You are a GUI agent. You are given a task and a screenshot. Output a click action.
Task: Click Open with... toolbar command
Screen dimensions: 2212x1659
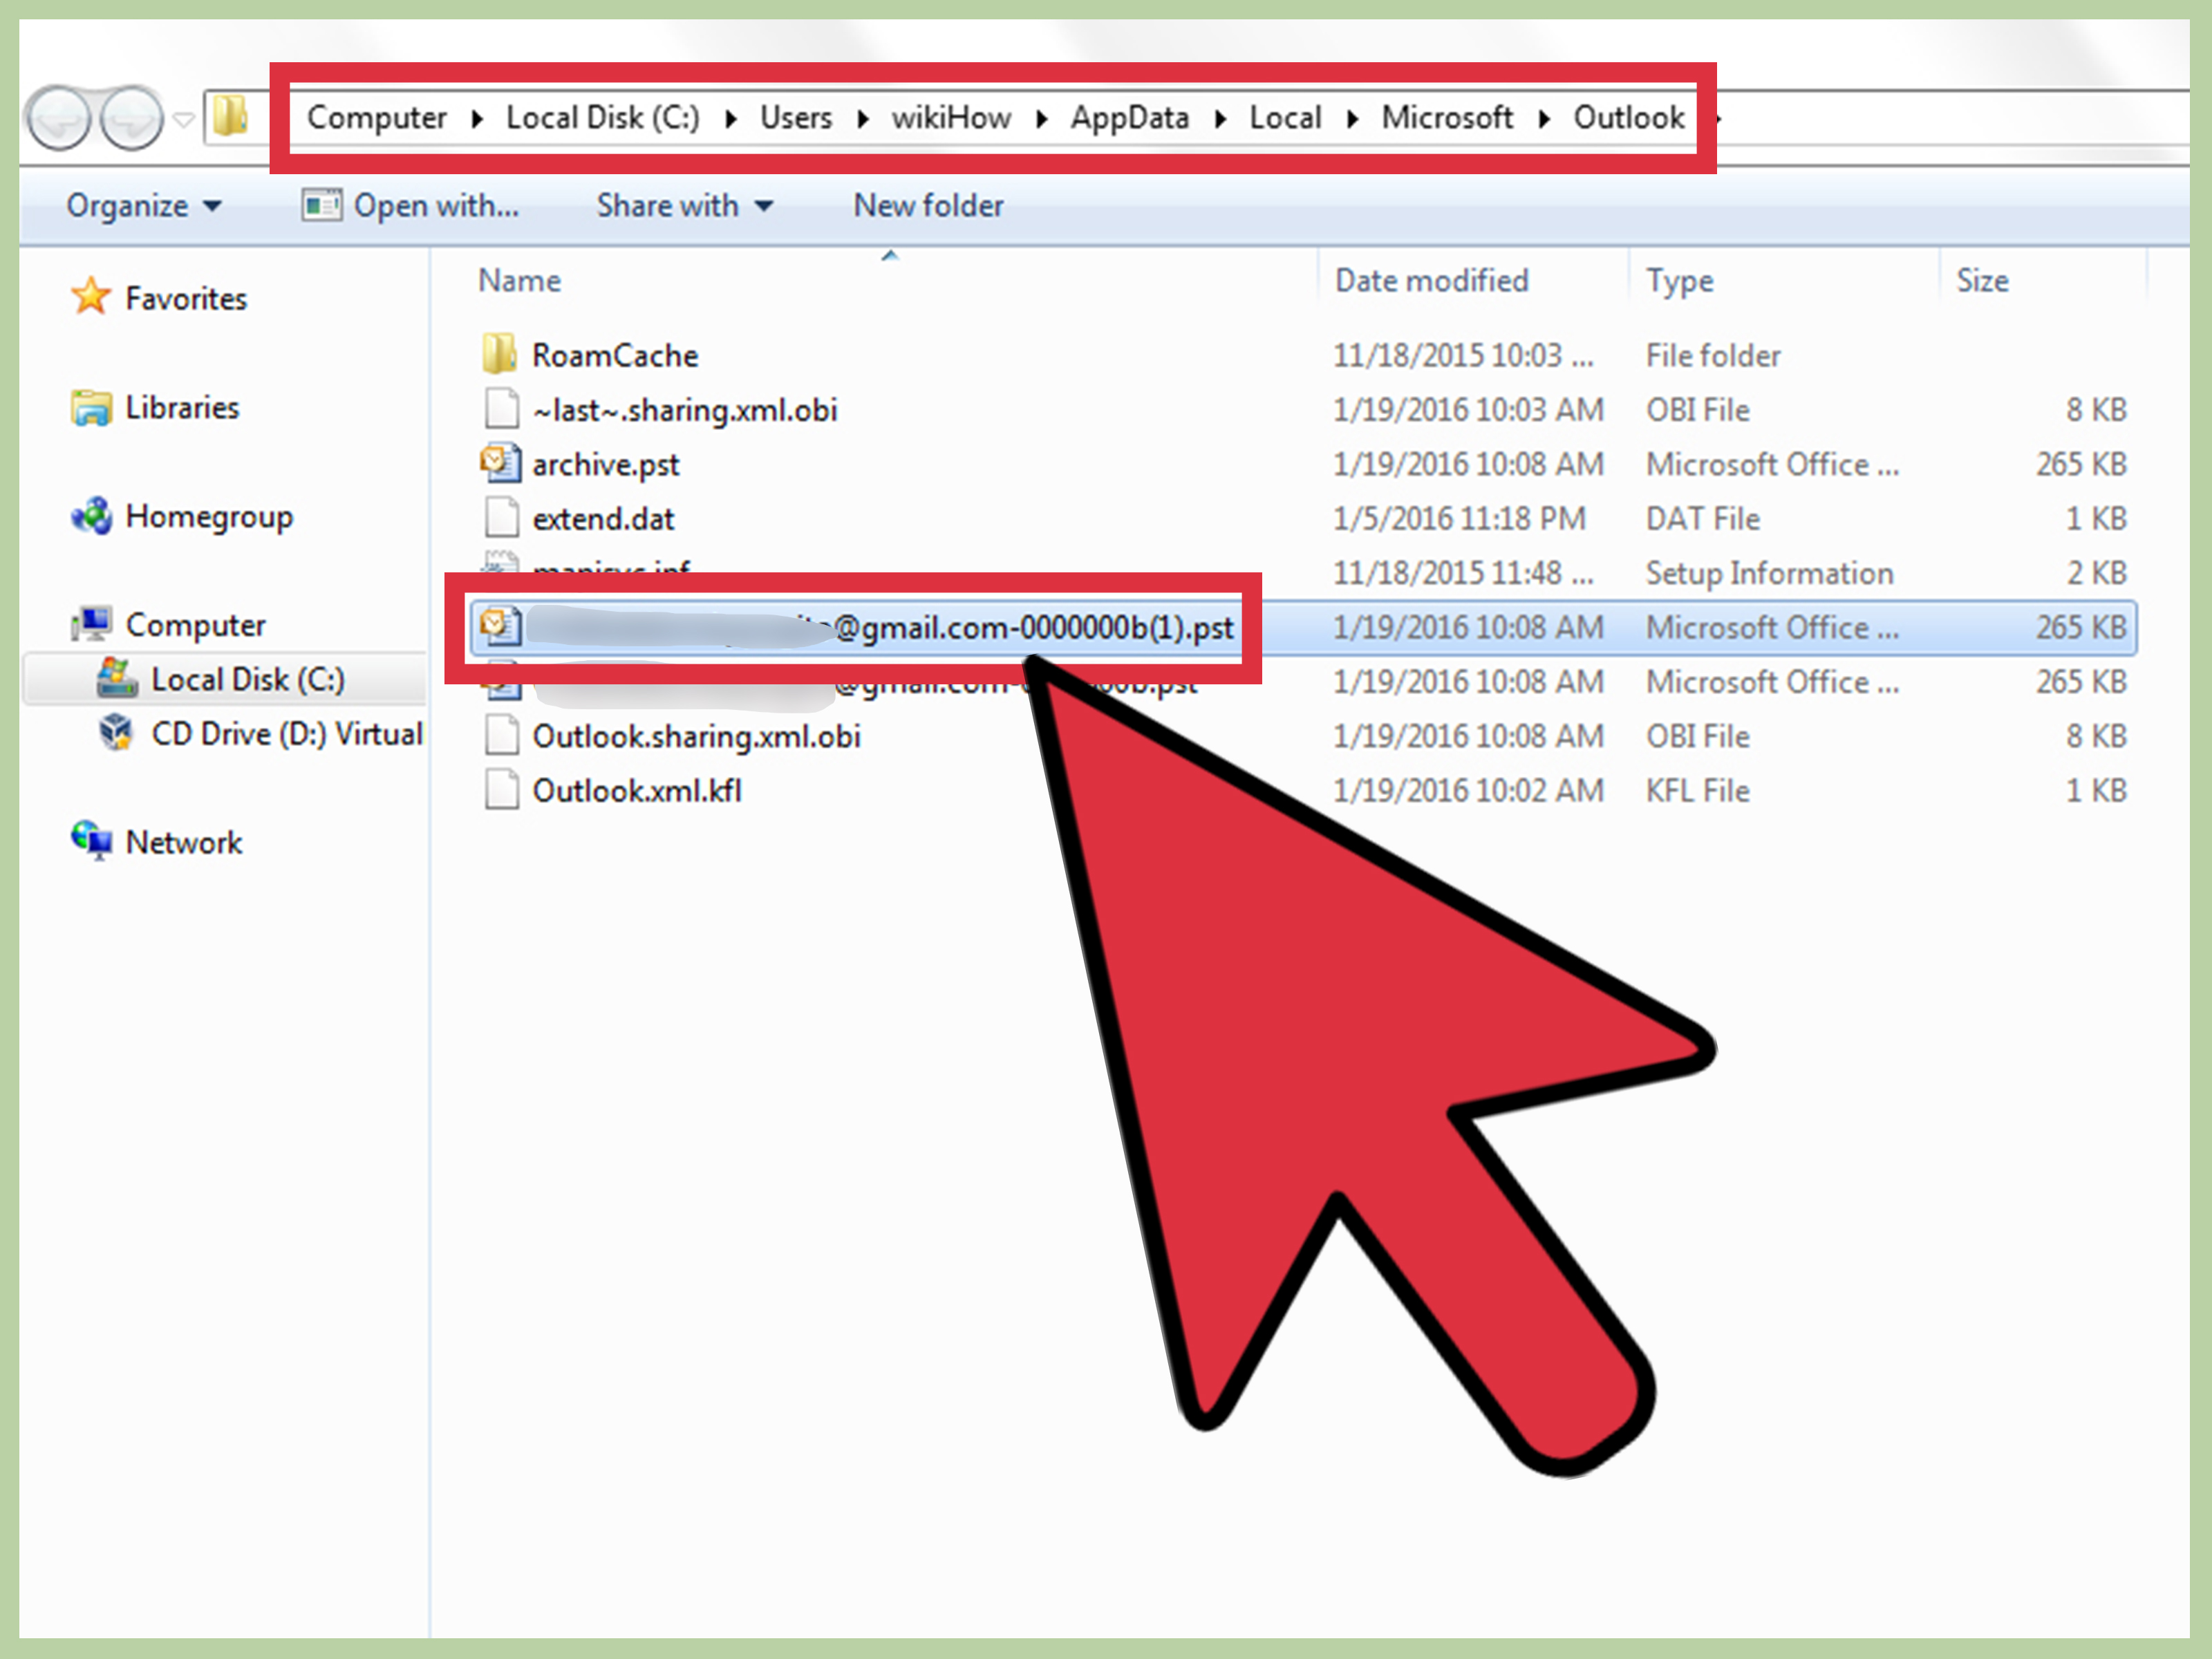pos(410,206)
